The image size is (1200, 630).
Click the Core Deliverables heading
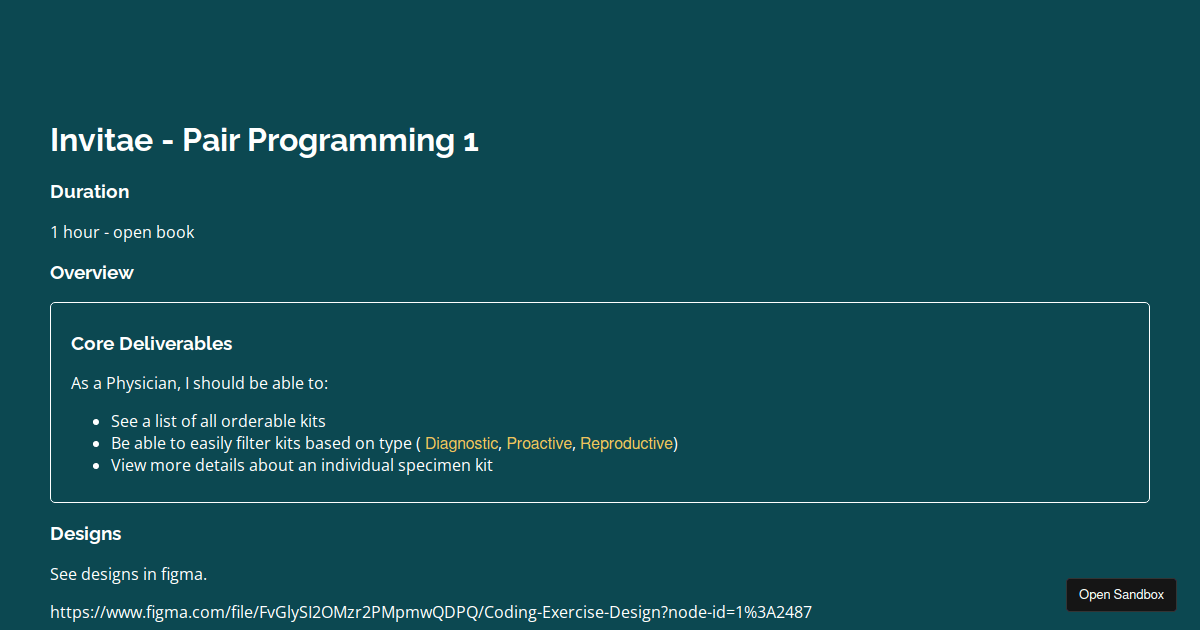point(152,344)
